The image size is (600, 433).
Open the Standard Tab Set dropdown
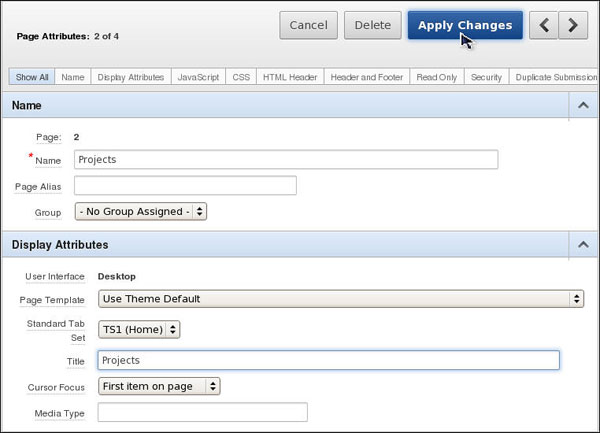click(x=139, y=329)
